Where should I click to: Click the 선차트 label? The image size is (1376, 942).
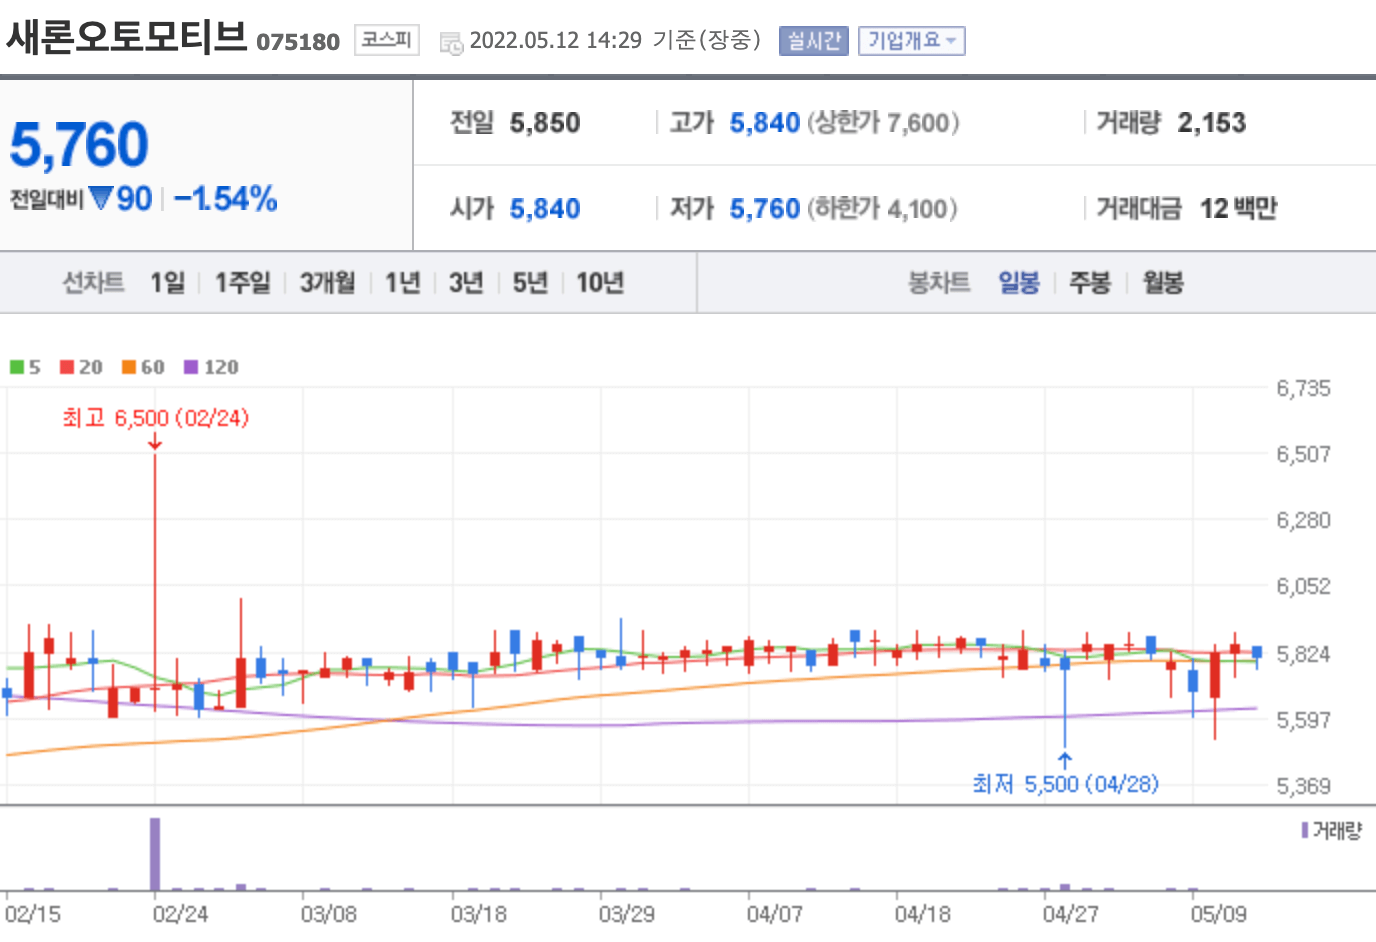pos(93,283)
